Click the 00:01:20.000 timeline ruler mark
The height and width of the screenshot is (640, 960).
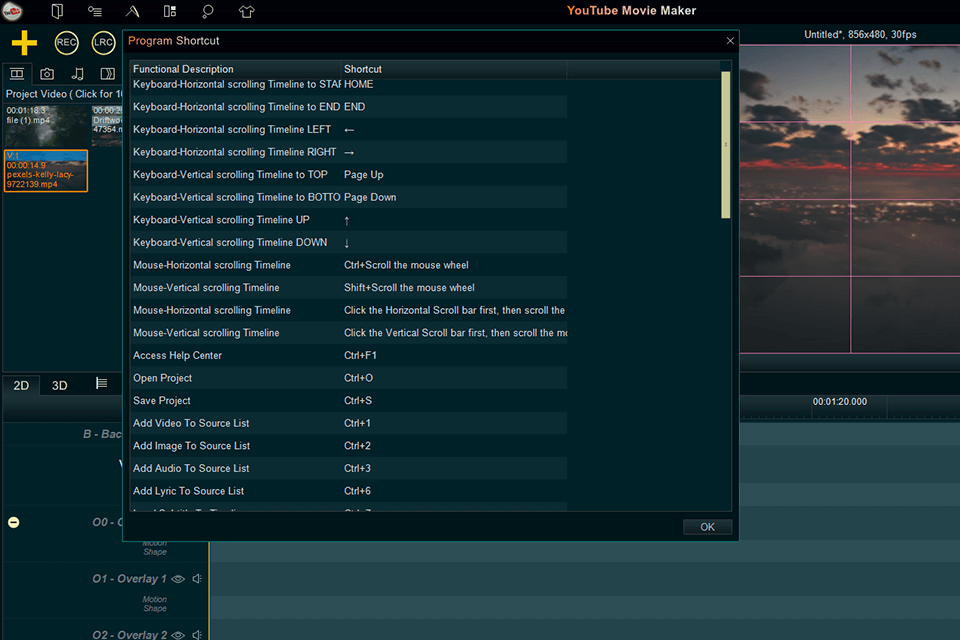point(839,402)
